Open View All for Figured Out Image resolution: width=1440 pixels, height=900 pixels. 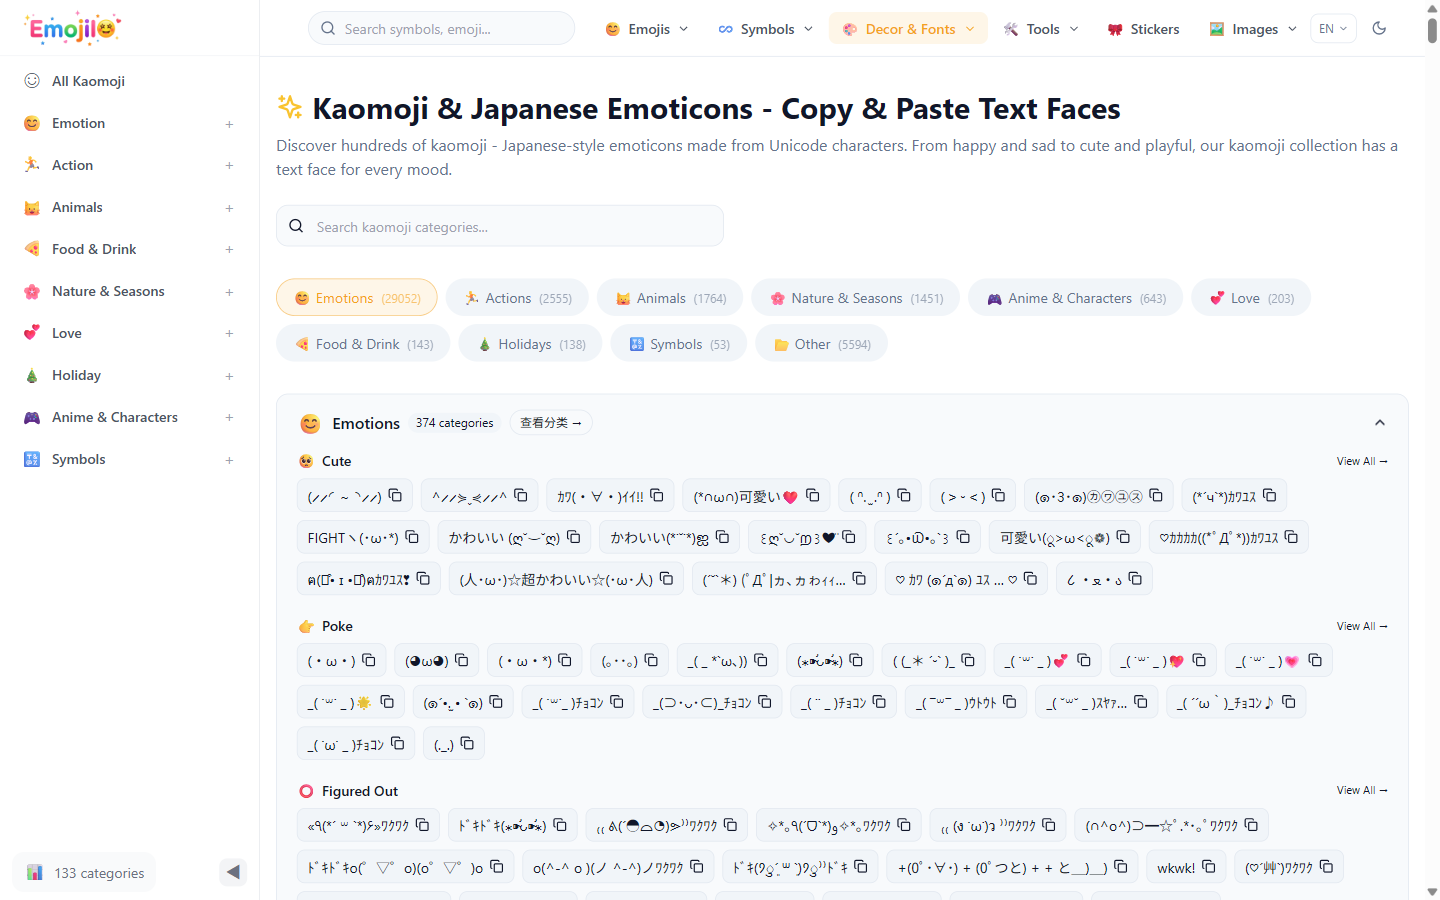coord(1362,790)
